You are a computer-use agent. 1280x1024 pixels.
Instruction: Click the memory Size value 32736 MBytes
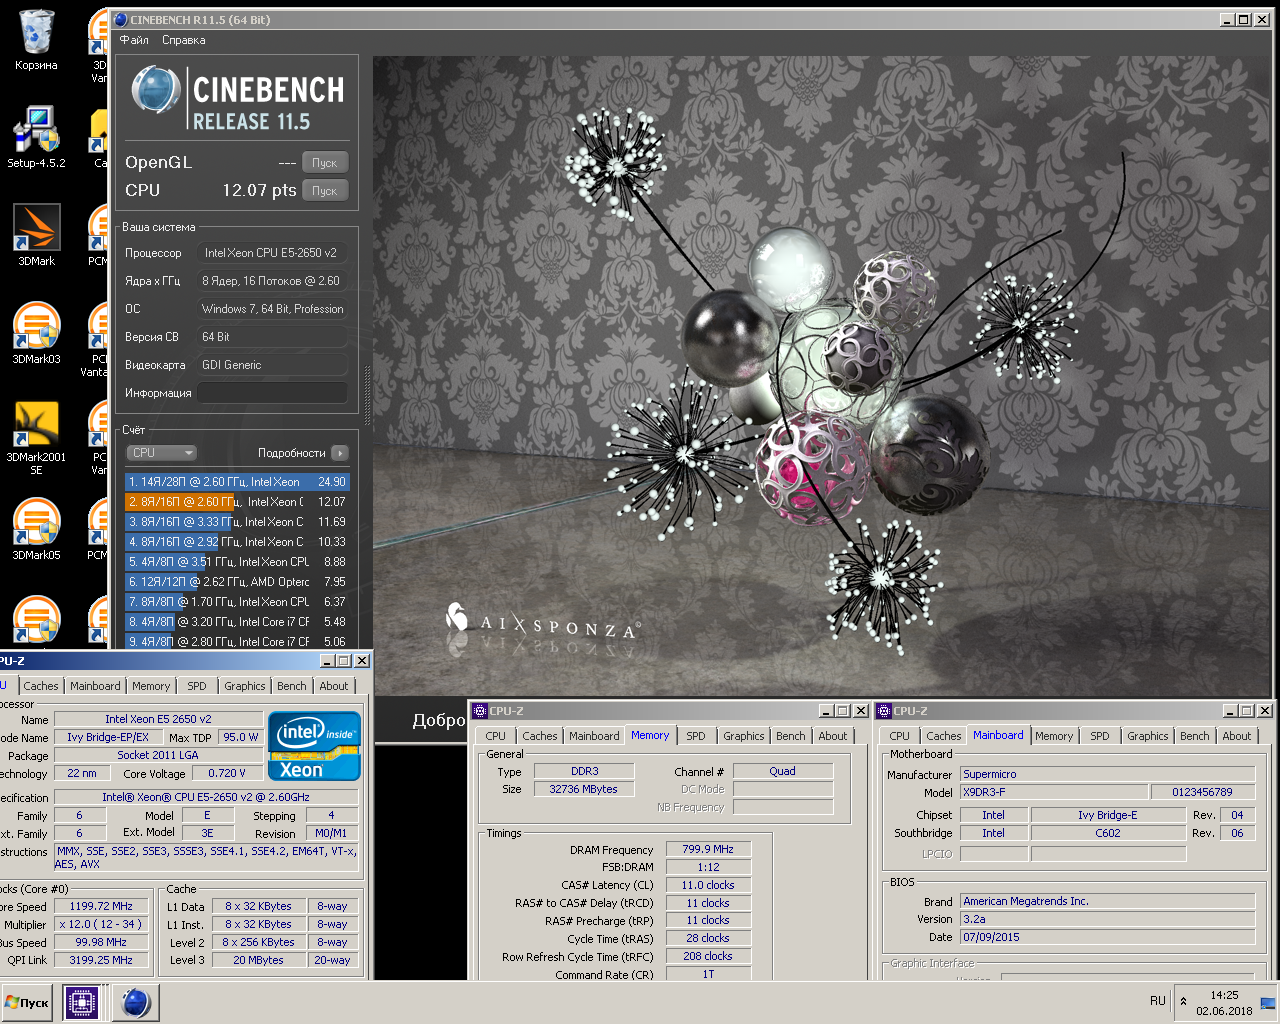pyautogui.click(x=584, y=789)
